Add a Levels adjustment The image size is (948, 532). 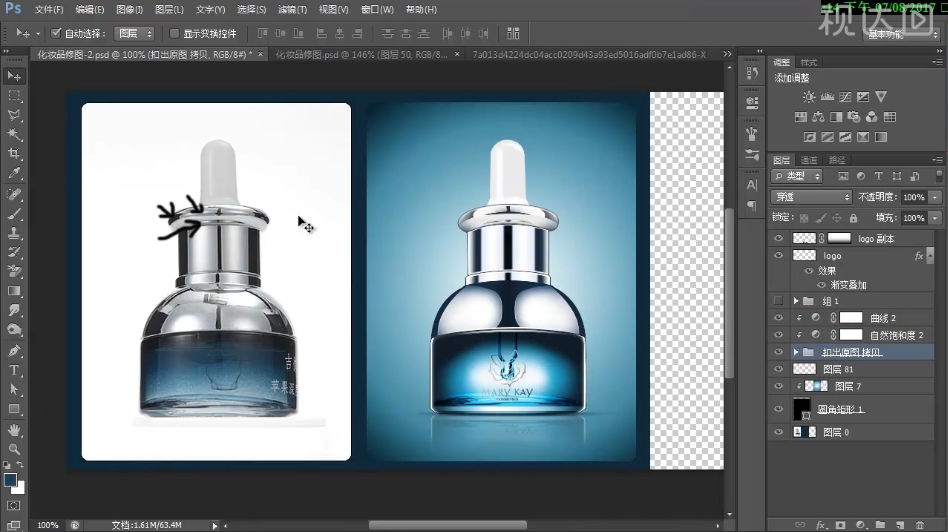[x=827, y=97]
